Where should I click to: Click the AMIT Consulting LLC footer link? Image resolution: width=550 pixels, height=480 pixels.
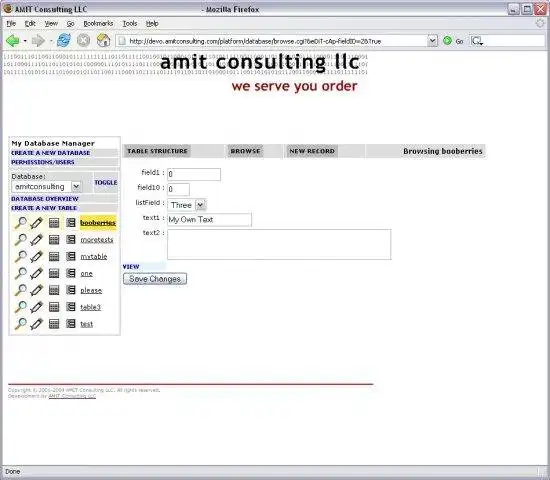click(x=72, y=396)
